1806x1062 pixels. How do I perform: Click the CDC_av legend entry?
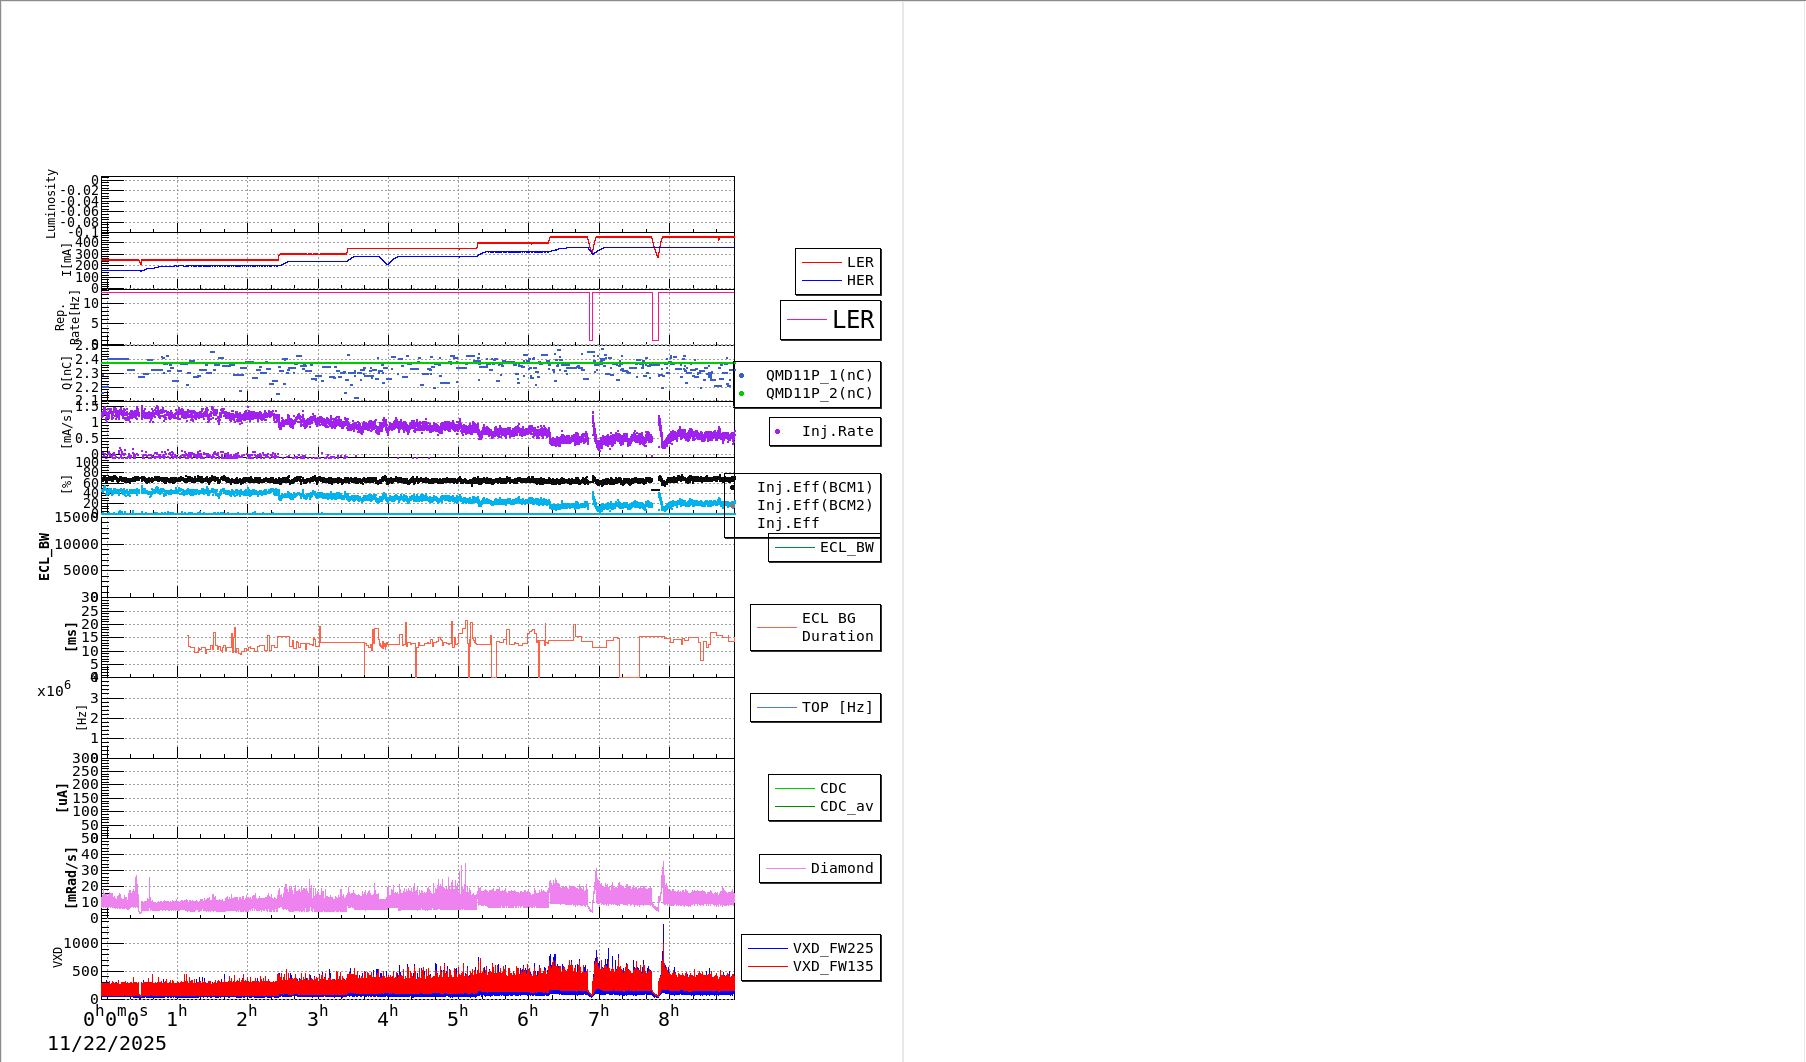pyautogui.click(x=825, y=807)
